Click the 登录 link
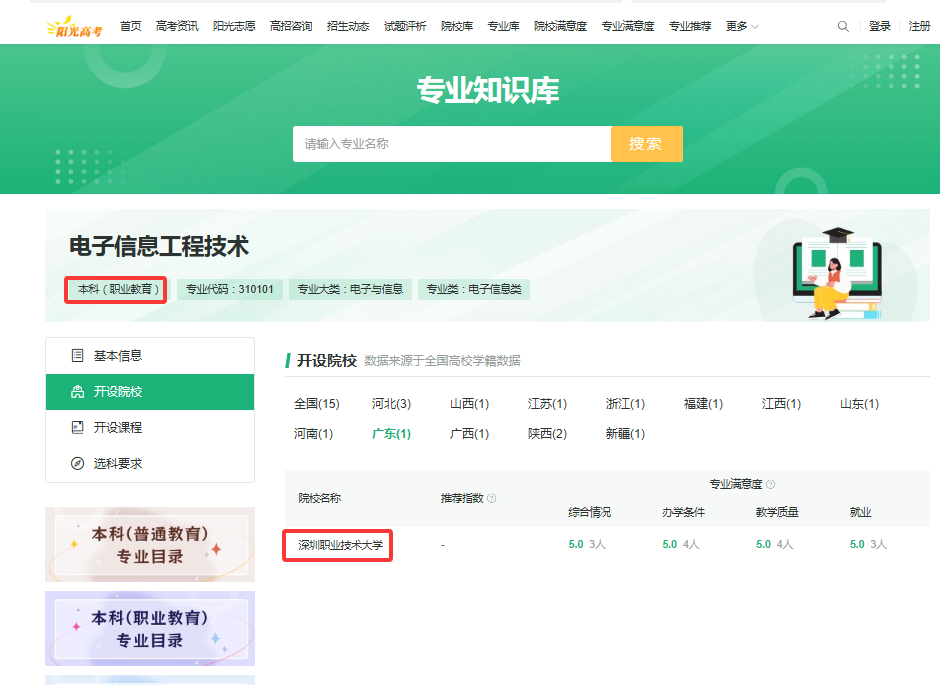This screenshot has height=685, width=940. pos(879,26)
